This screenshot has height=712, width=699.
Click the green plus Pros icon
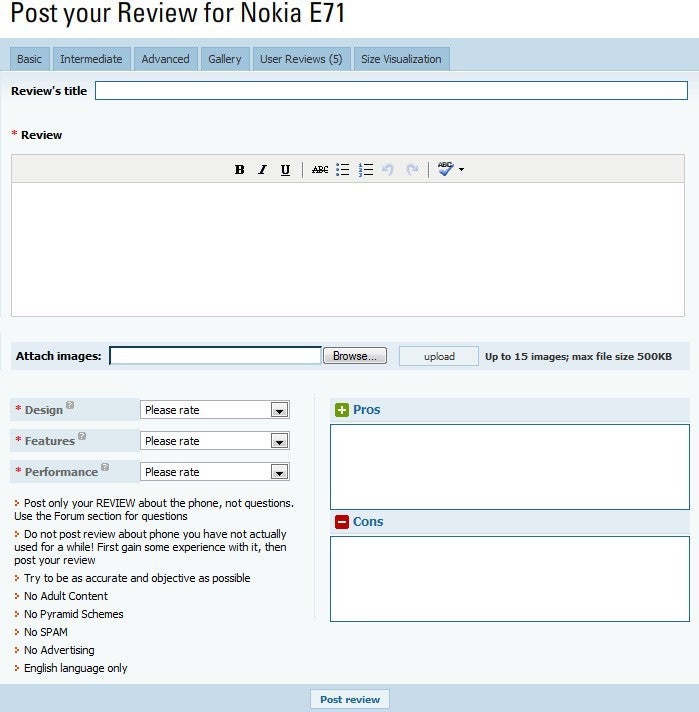(x=342, y=410)
